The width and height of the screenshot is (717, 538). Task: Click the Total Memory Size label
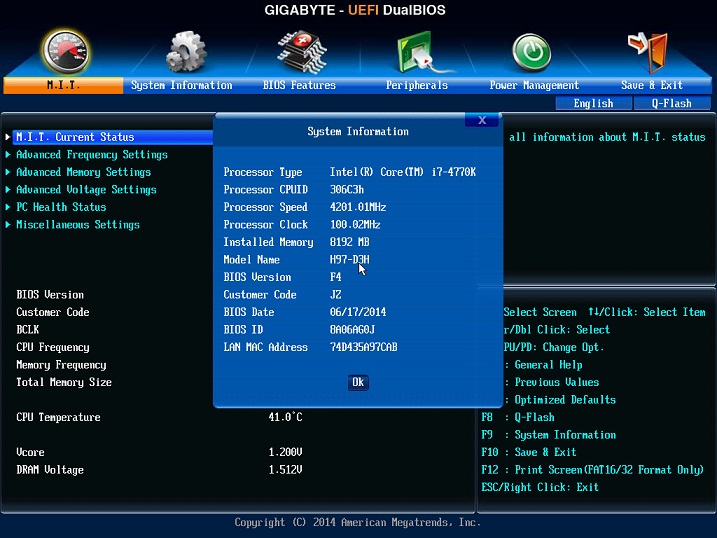click(x=64, y=382)
